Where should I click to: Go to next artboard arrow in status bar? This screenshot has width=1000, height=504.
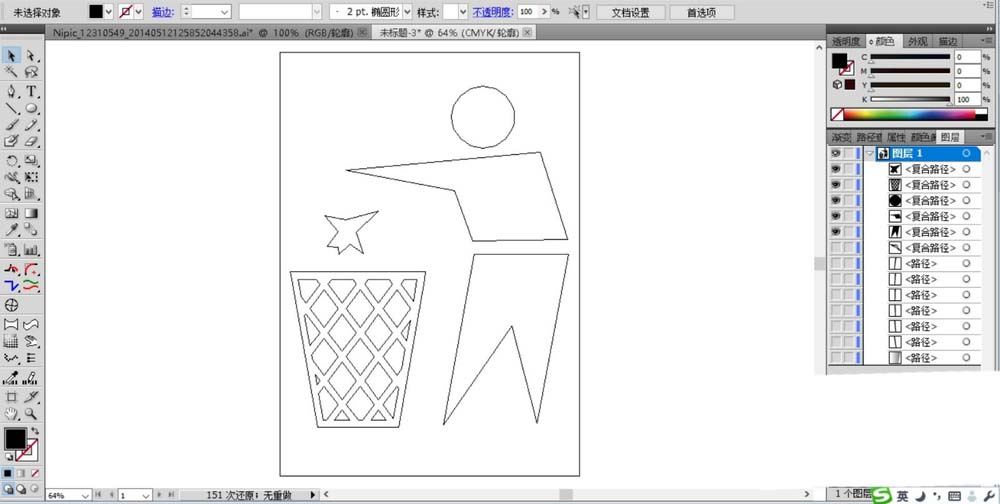click(160, 494)
